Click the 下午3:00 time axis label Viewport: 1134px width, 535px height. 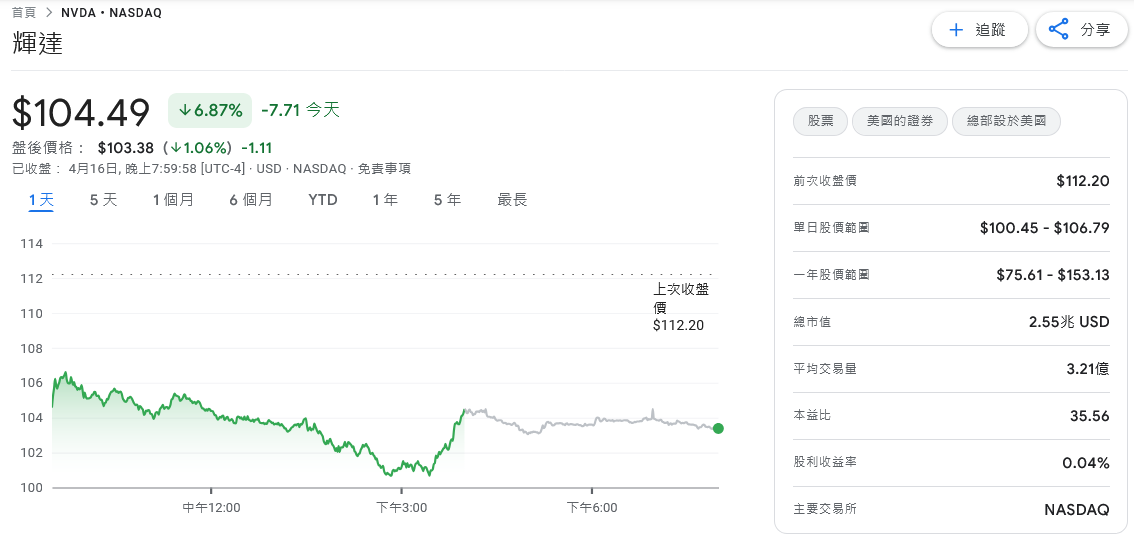click(402, 508)
